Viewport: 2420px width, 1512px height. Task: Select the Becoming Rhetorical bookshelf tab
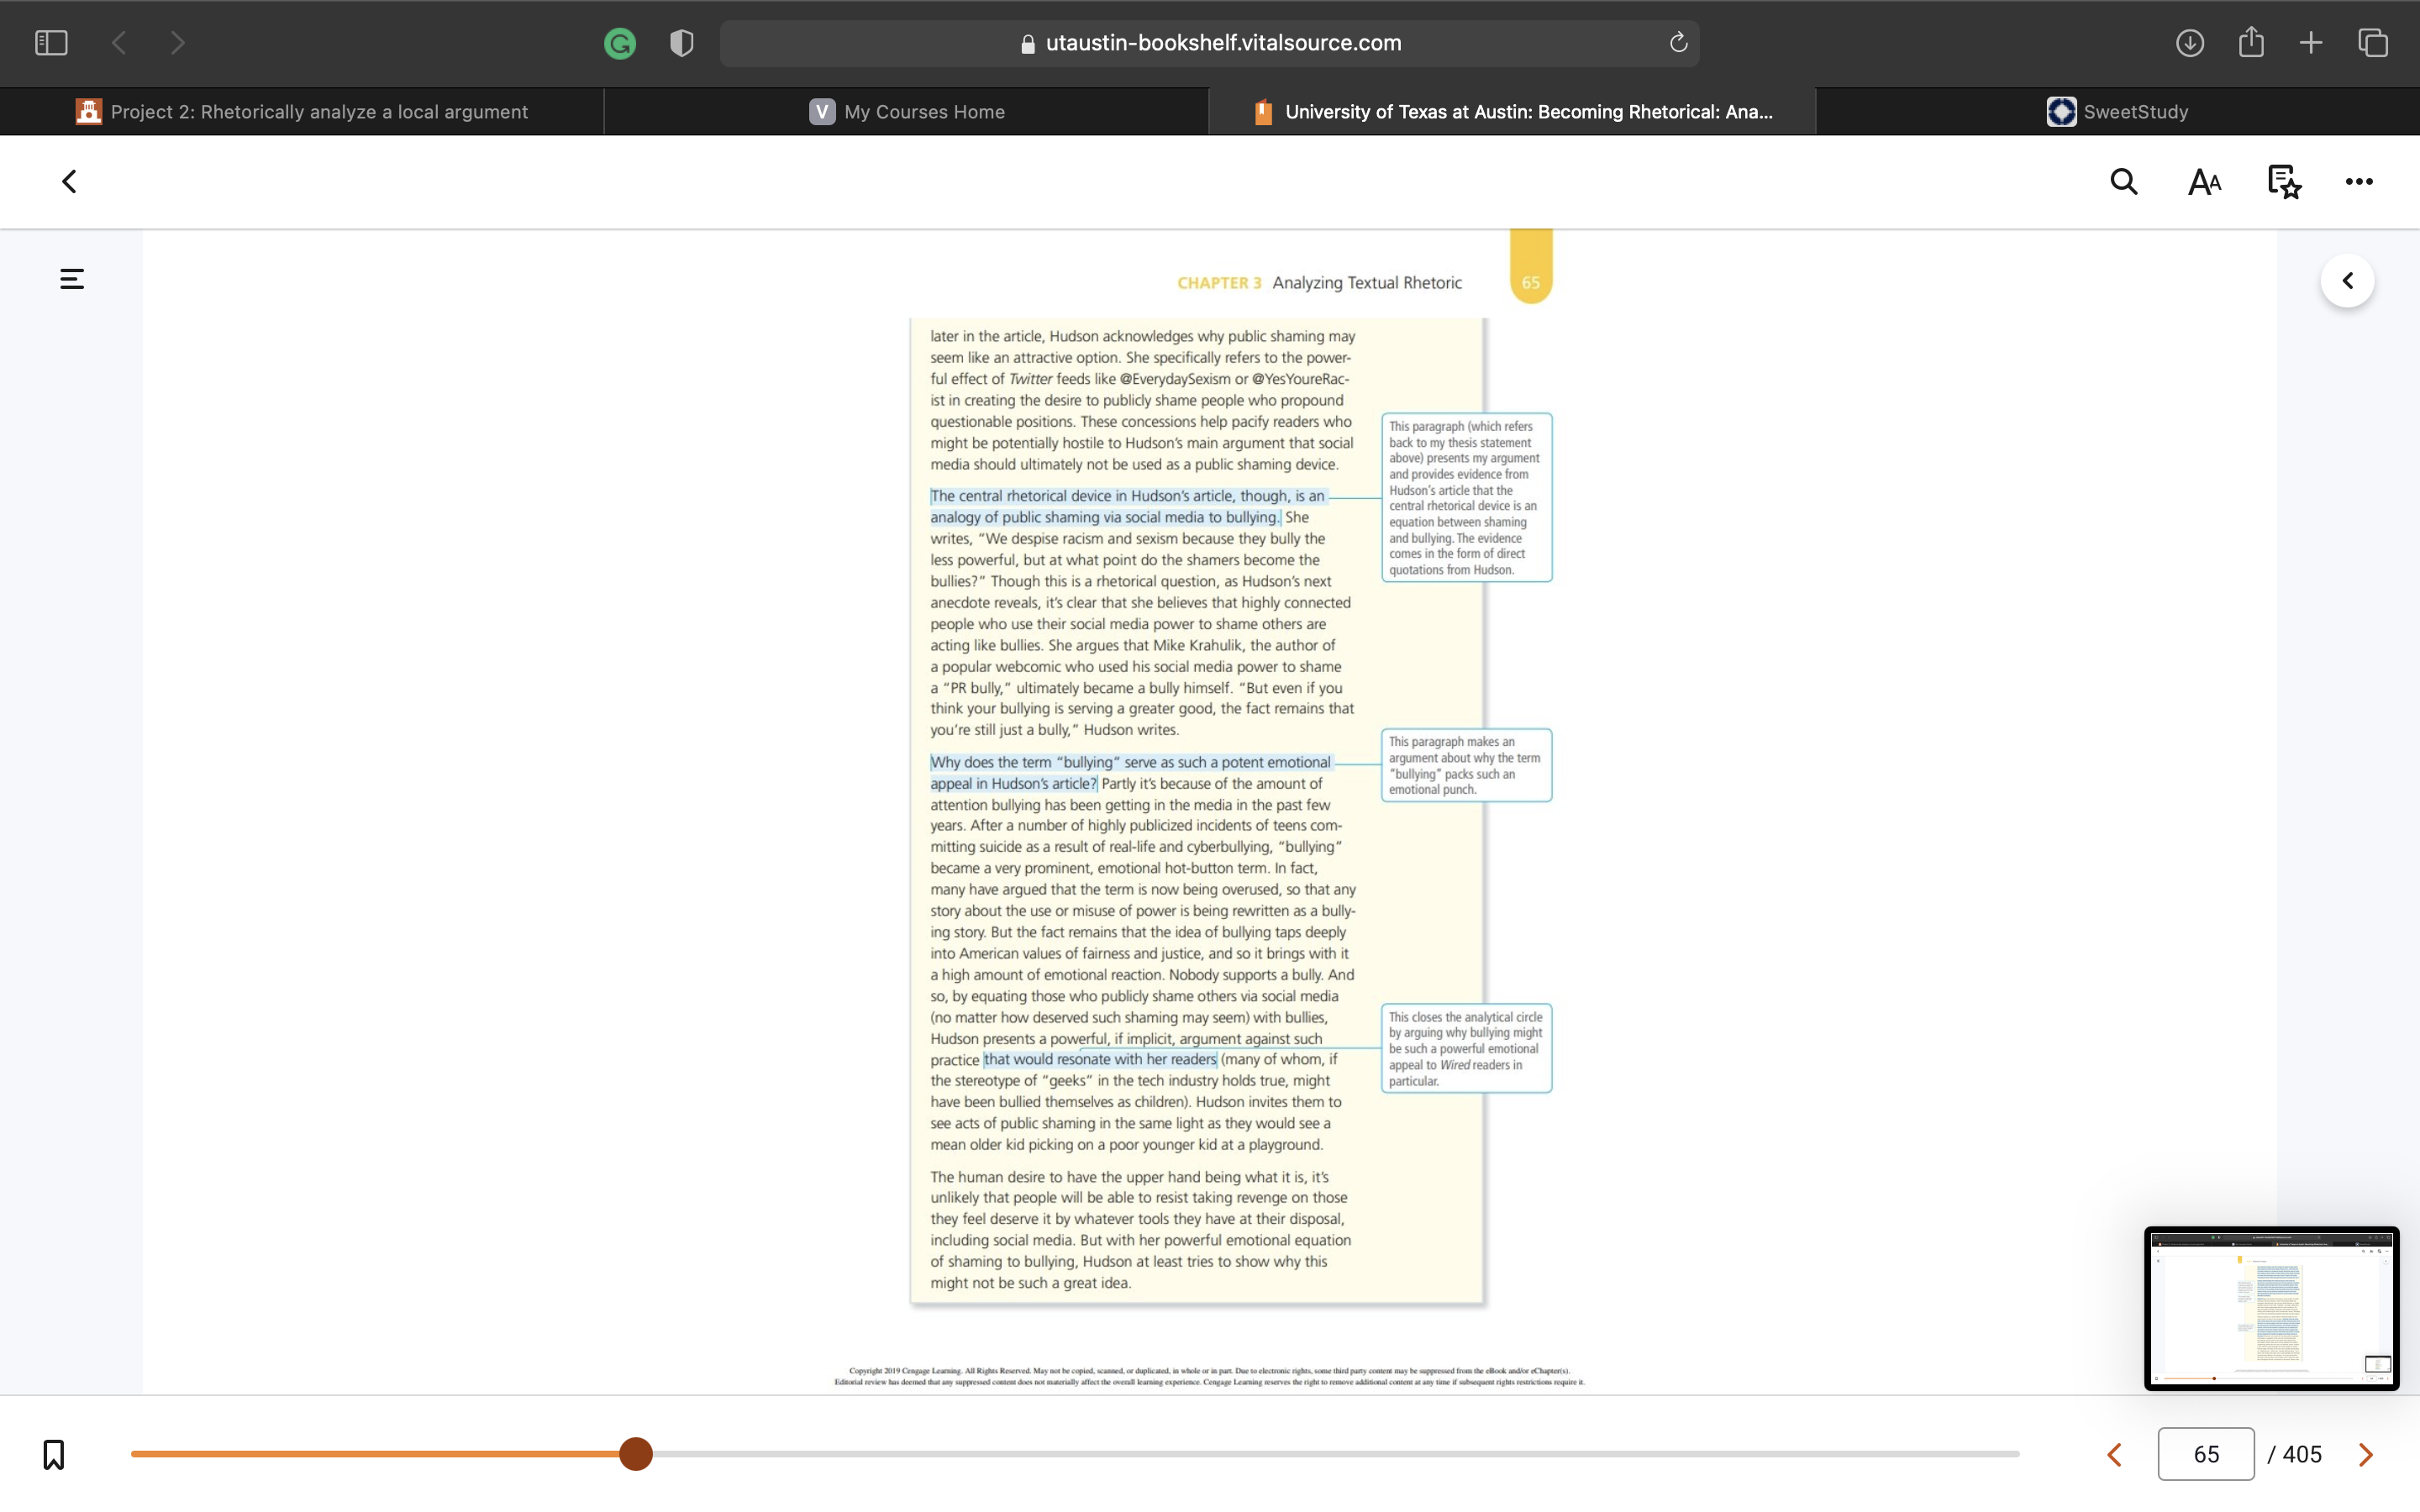click(1512, 112)
